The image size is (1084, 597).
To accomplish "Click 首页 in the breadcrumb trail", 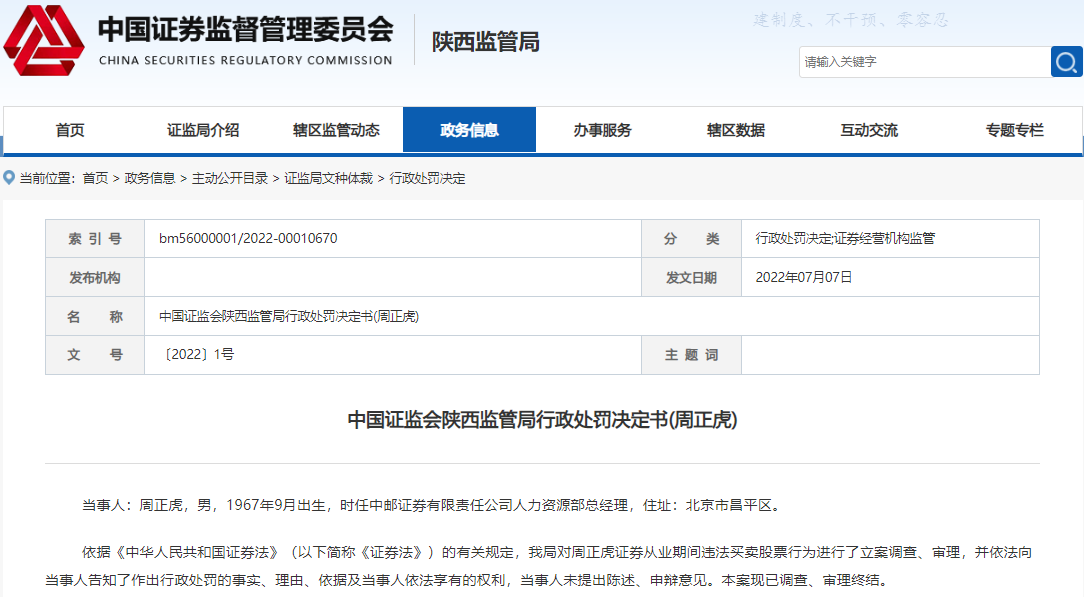I will [x=95, y=178].
